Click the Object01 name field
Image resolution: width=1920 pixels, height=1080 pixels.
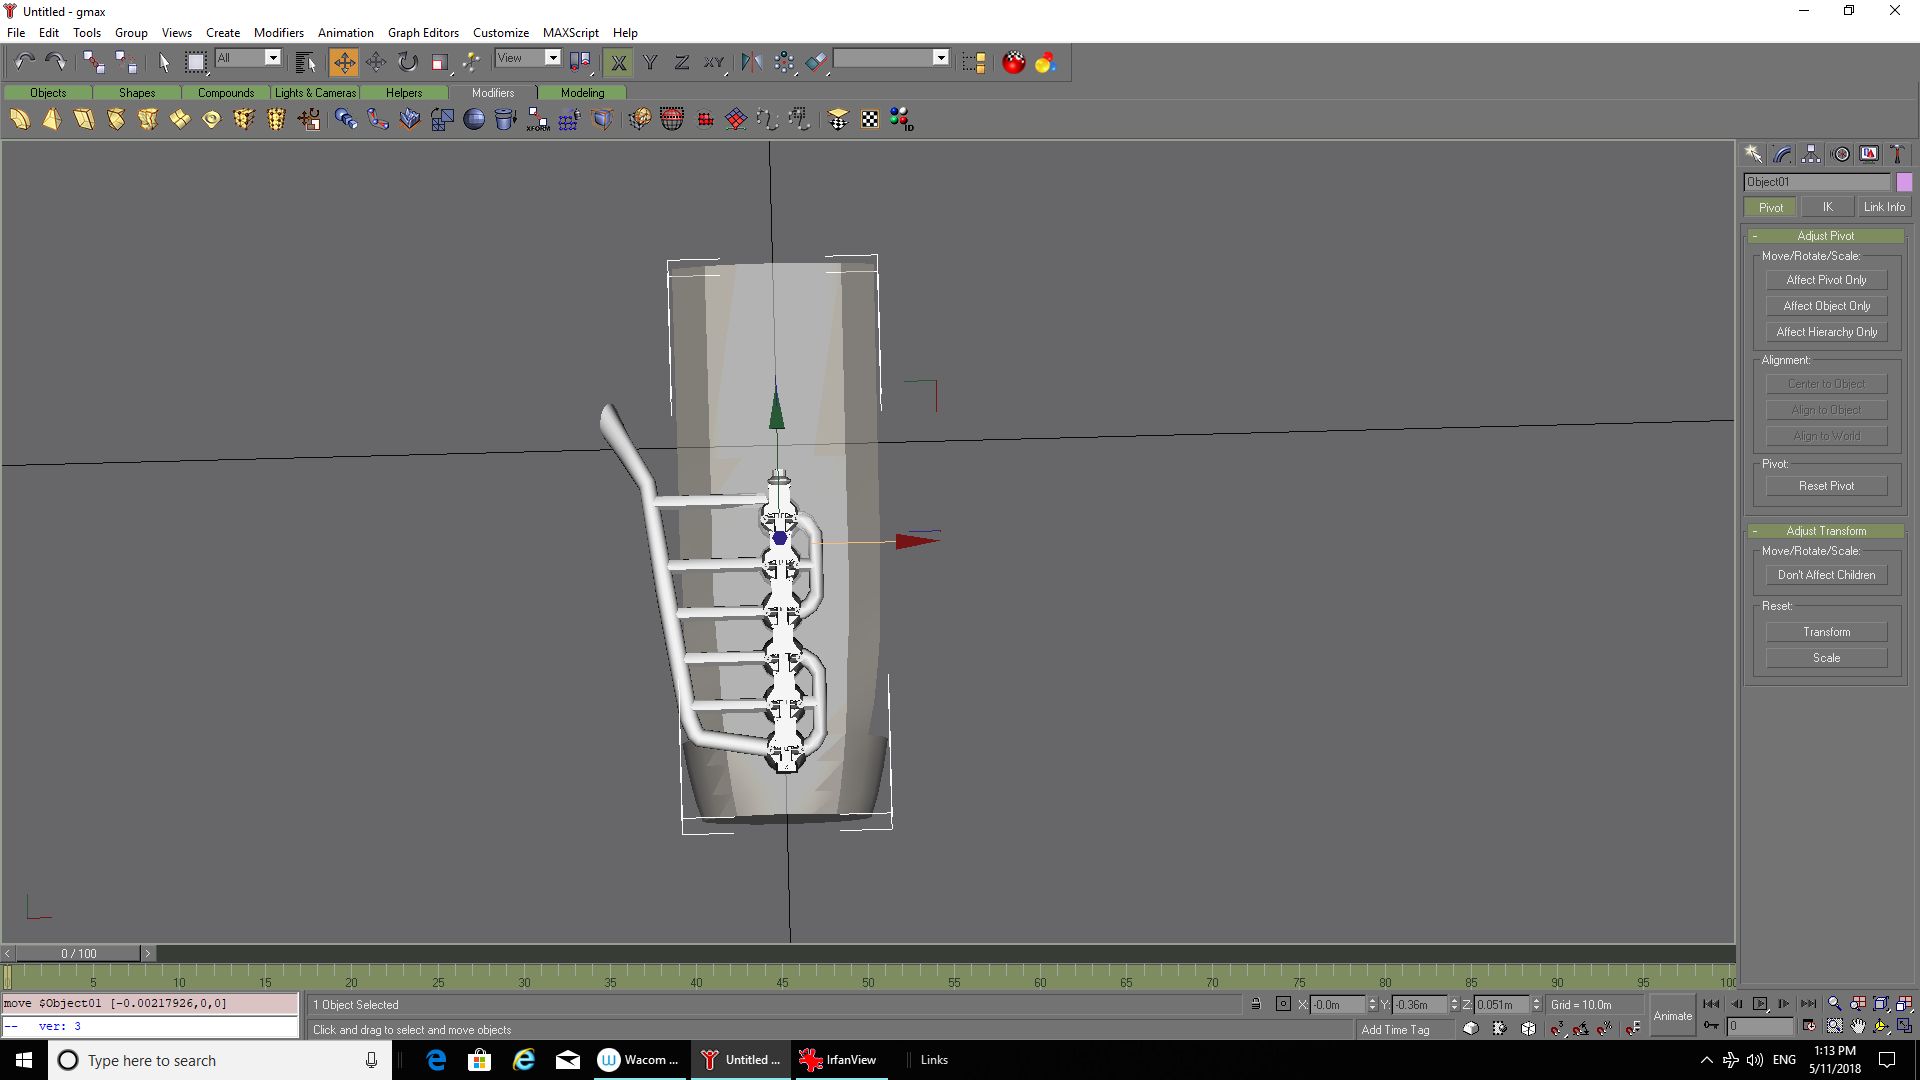tap(1816, 182)
